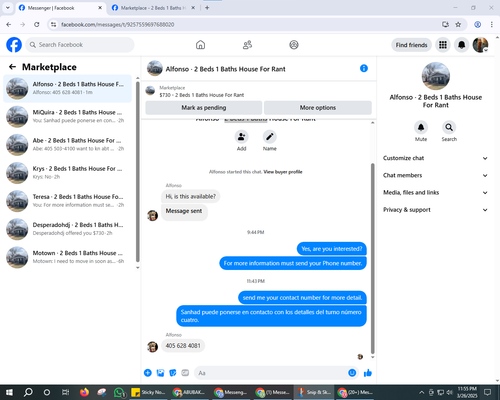This screenshot has height=400, width=500.
Task: Open the Home feed icon
Action: [x=200, y=45]
